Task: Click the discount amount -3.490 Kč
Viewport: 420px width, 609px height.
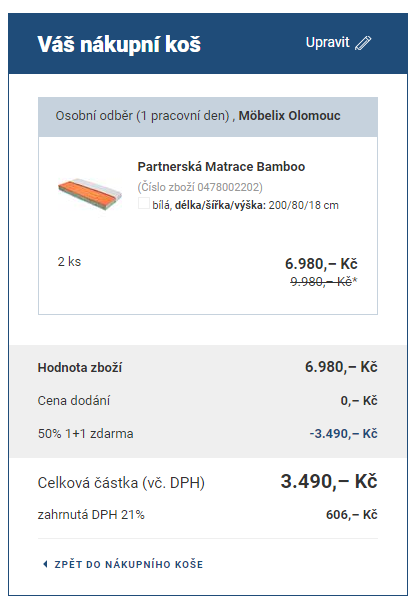Action: coord(343,433)
